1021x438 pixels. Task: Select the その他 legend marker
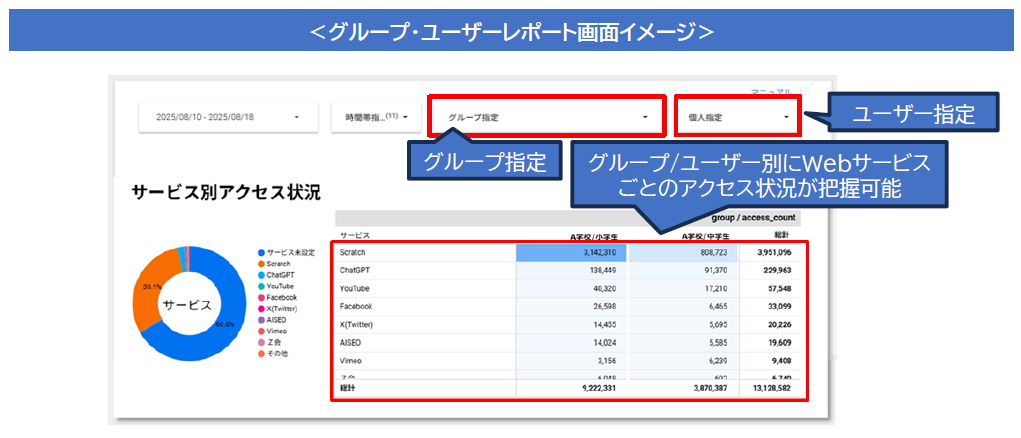tap(261, 352)
